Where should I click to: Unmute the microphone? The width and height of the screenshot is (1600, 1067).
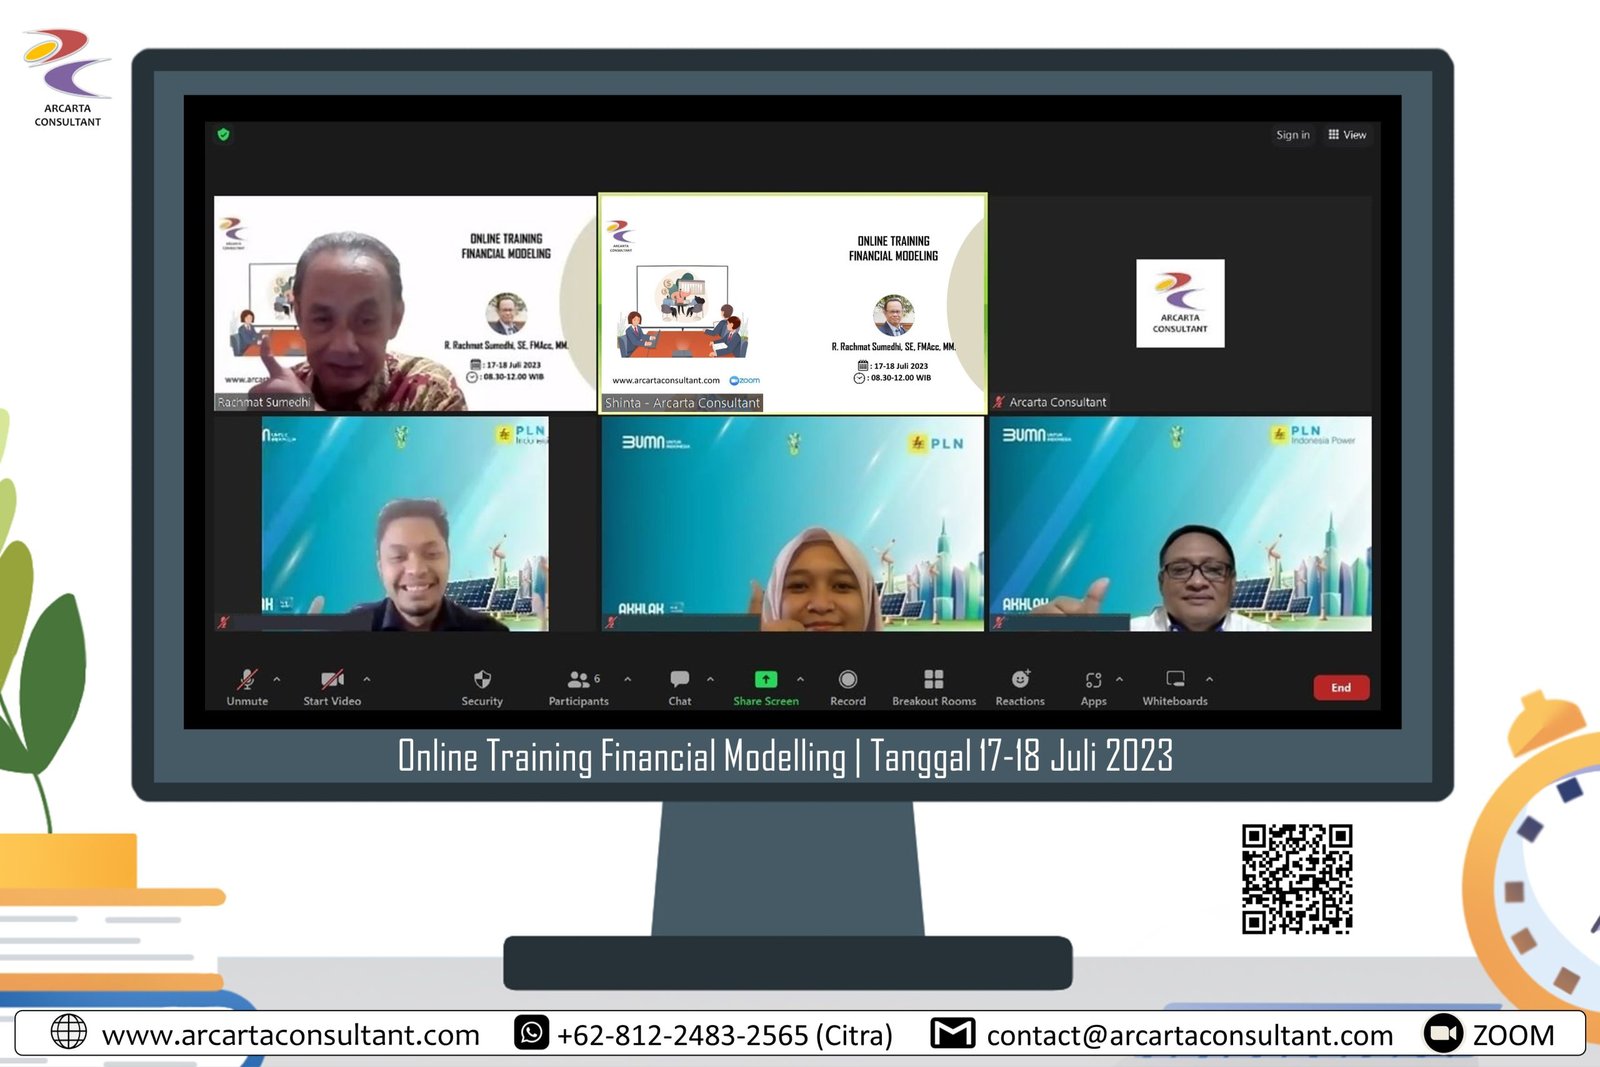[247, 680]
